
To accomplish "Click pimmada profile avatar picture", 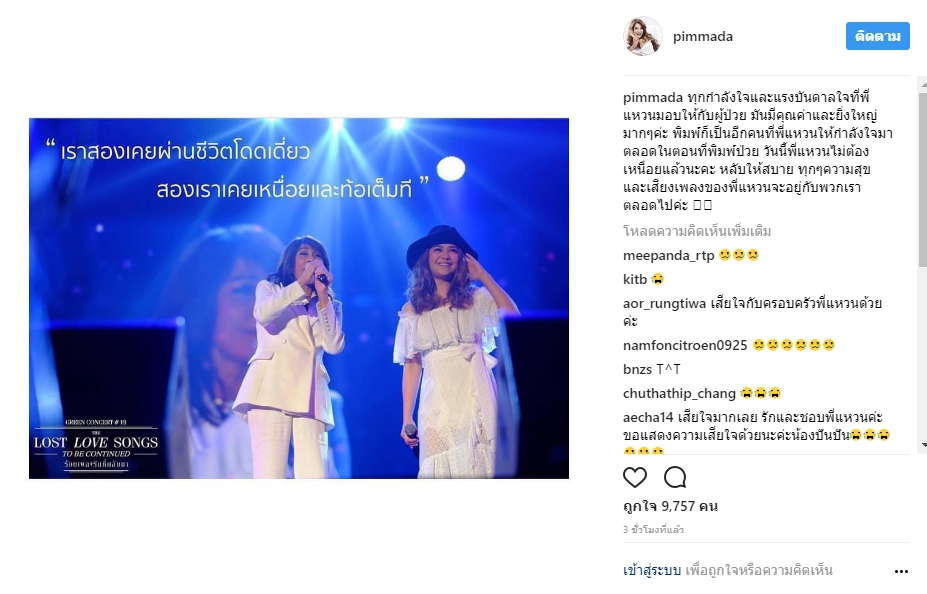I will coord(643,36).
